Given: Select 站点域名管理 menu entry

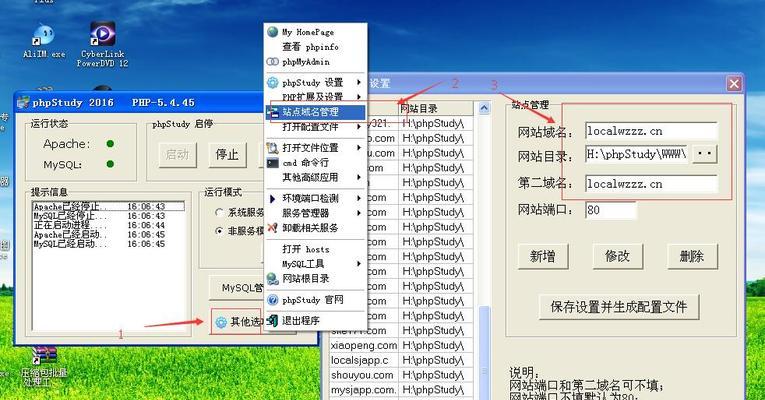Looking at the screenshot, I should point(316,112).
